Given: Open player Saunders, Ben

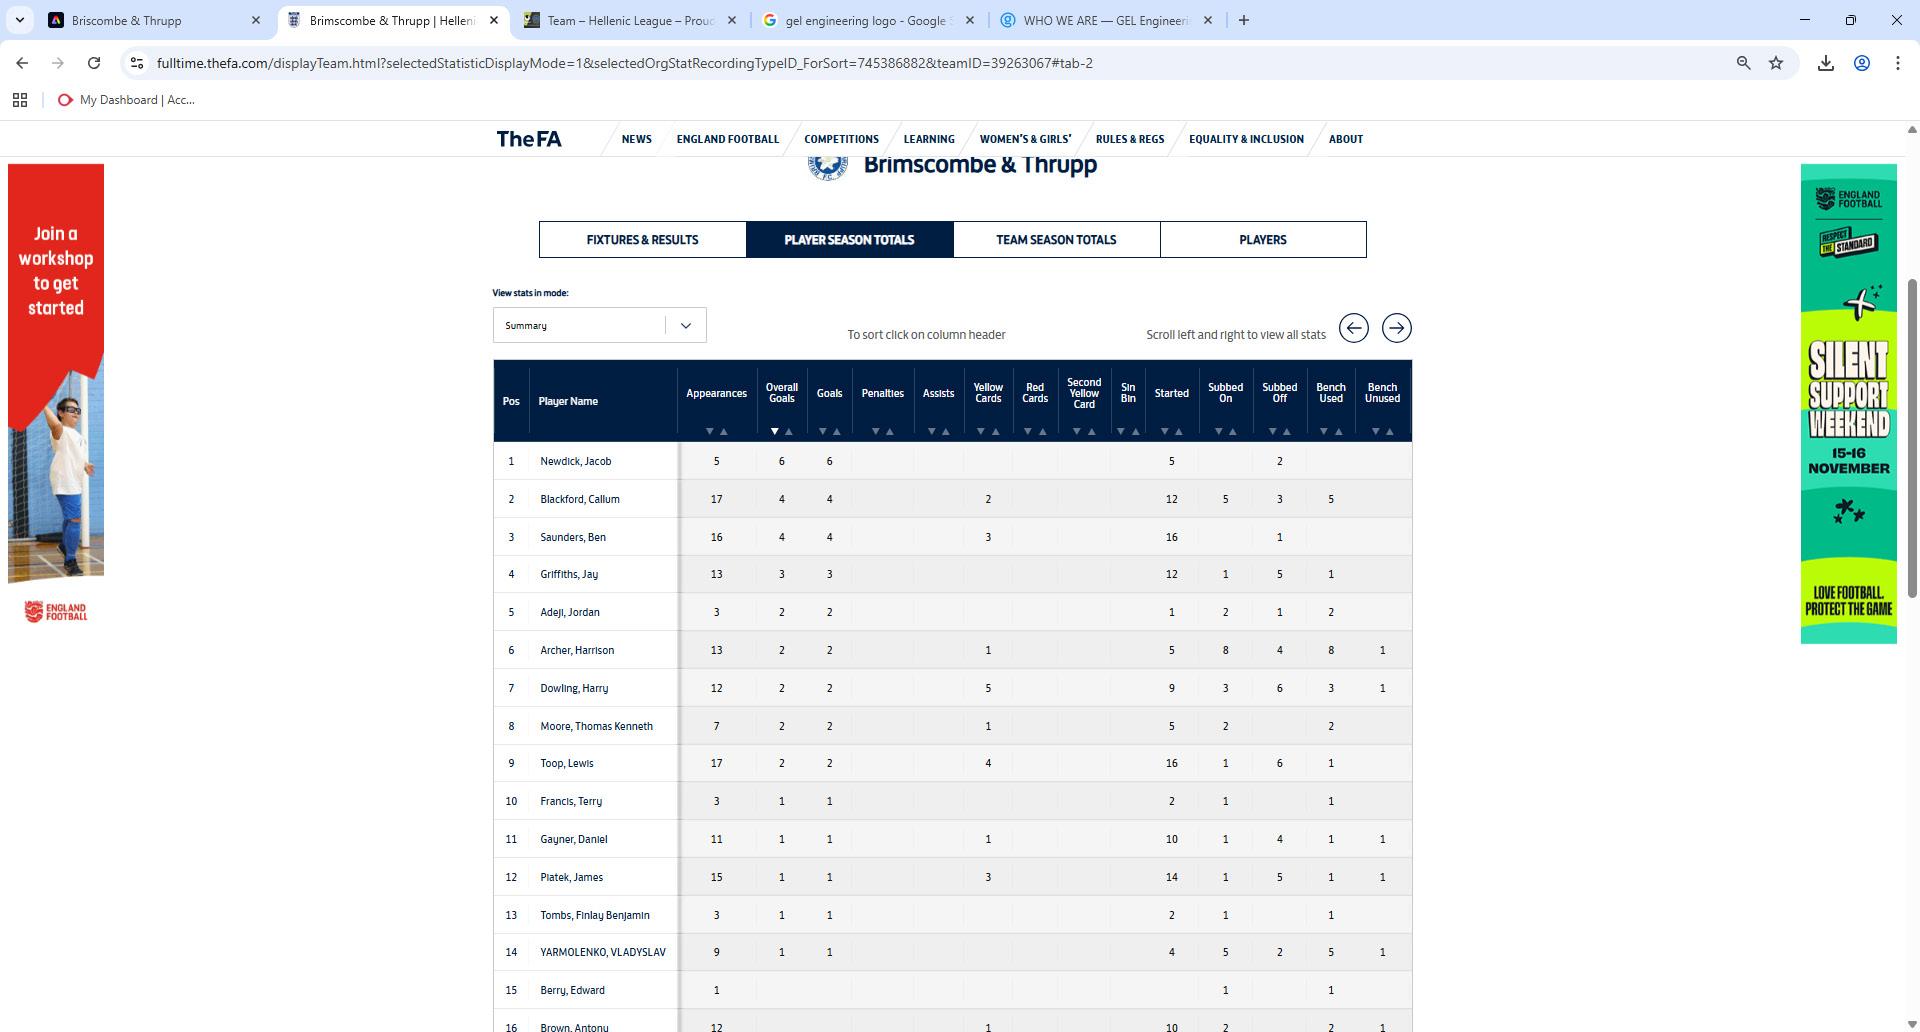Looking at the screenshot, I should tap(573, 537).
